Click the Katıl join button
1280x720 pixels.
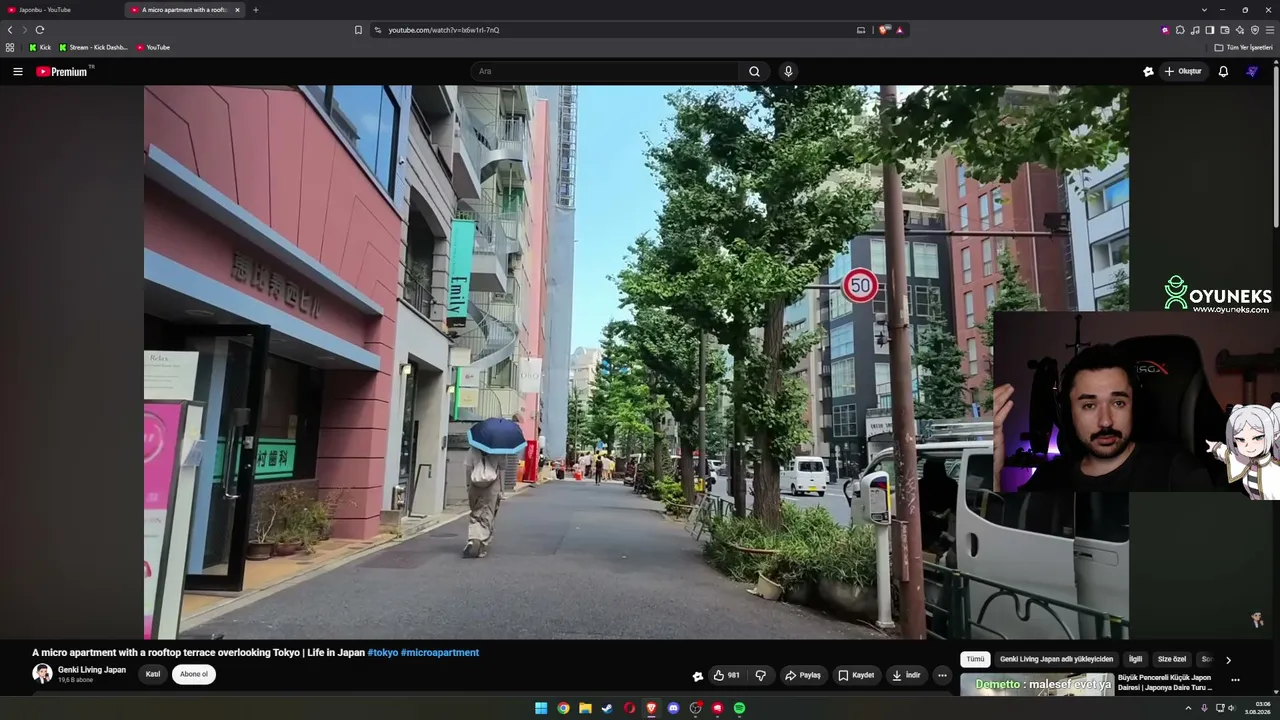[x=153, y=674]
